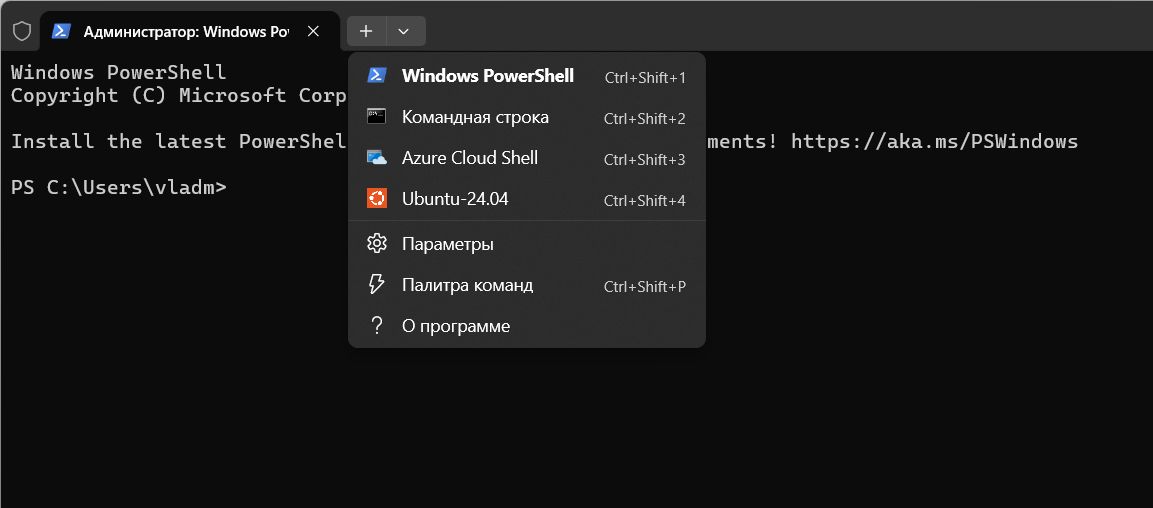Click the question mark icon for О программе
The image size is (1153, 508).
(376, 326)
